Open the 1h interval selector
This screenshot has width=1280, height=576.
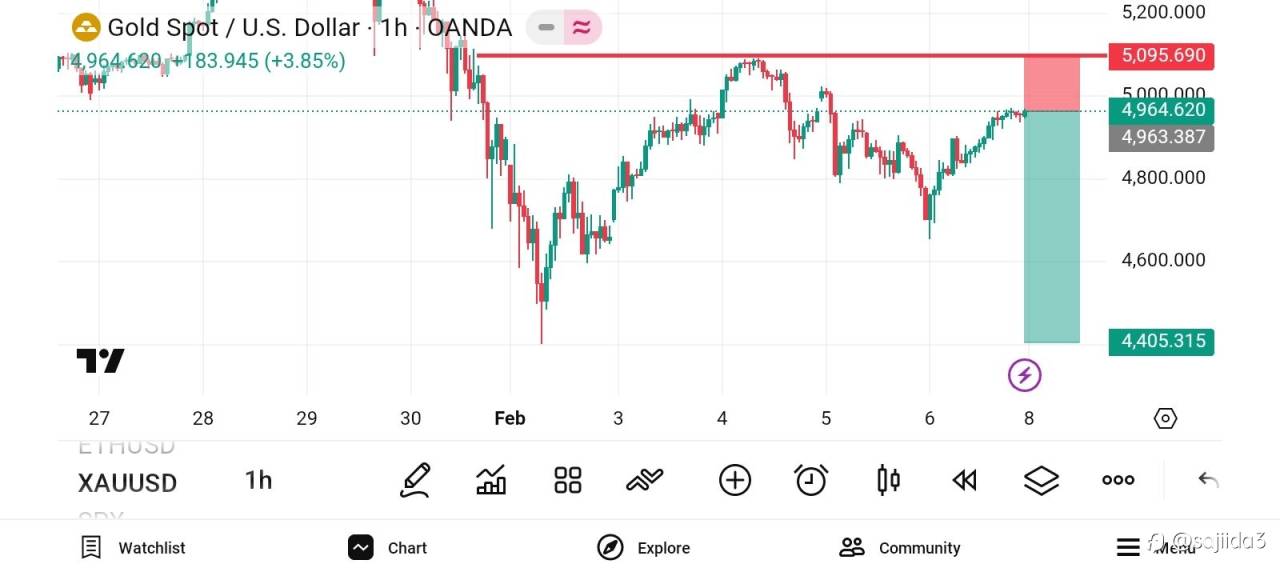pos(258,481)
